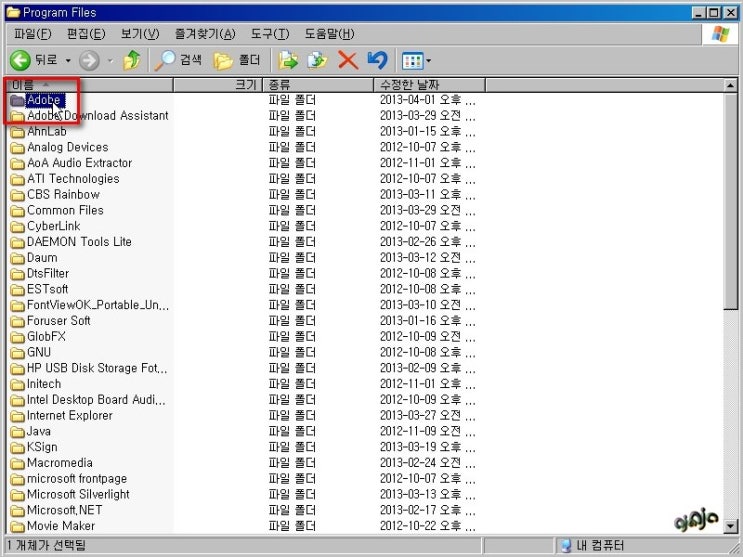This screenshot has height=557, width=743.
Task: Click the scrollbar up arrow
Action: click(731, 85)
